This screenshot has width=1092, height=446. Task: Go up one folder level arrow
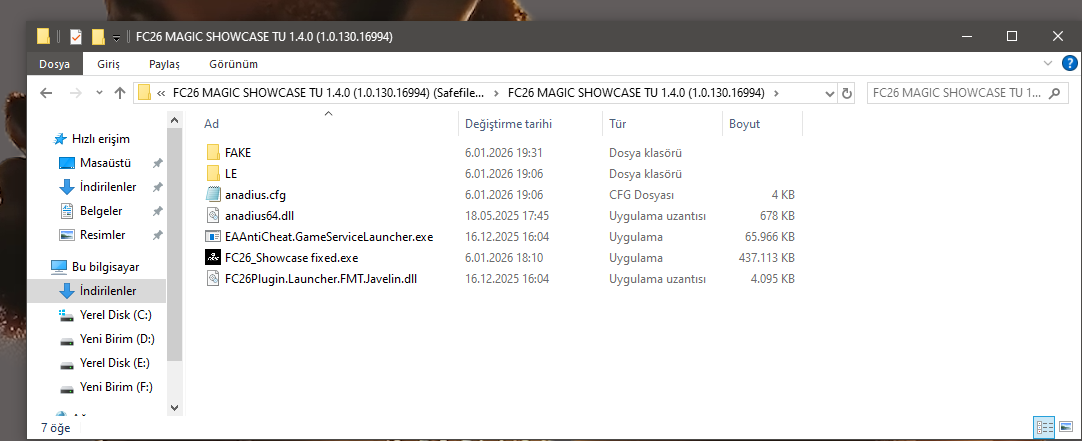coord(120,93)
